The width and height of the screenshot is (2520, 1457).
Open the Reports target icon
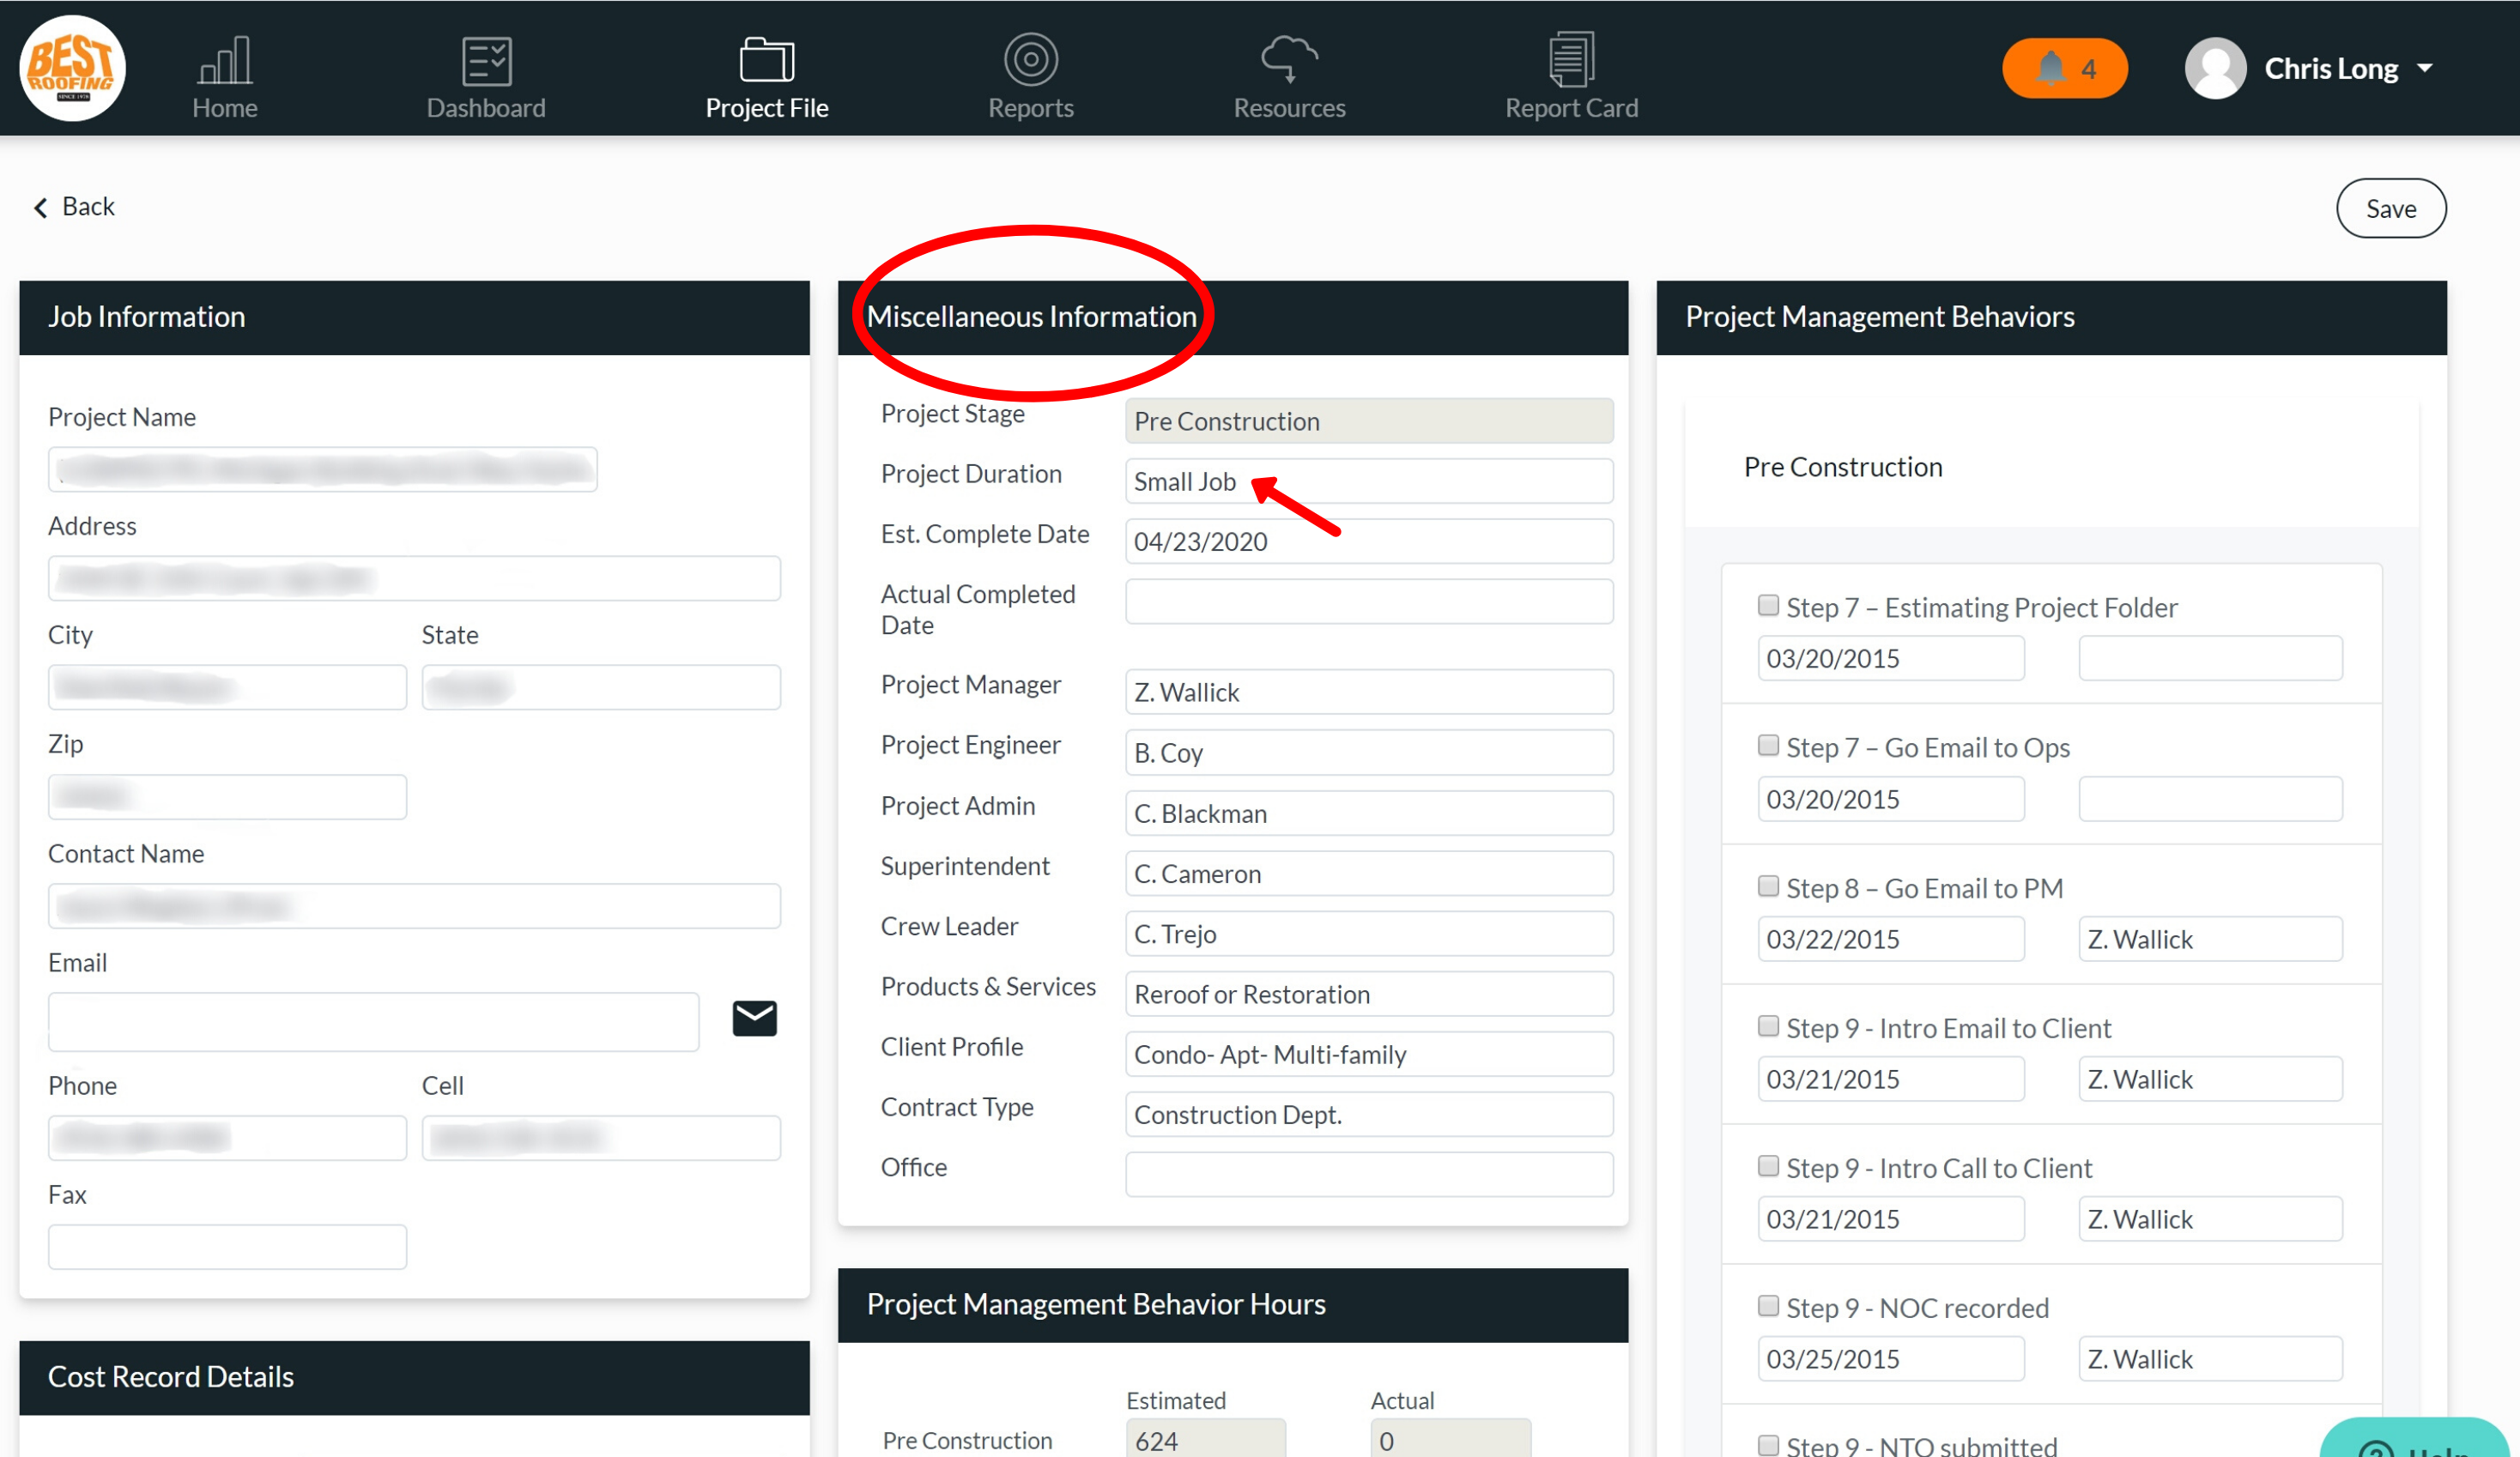pos(1031,59)
